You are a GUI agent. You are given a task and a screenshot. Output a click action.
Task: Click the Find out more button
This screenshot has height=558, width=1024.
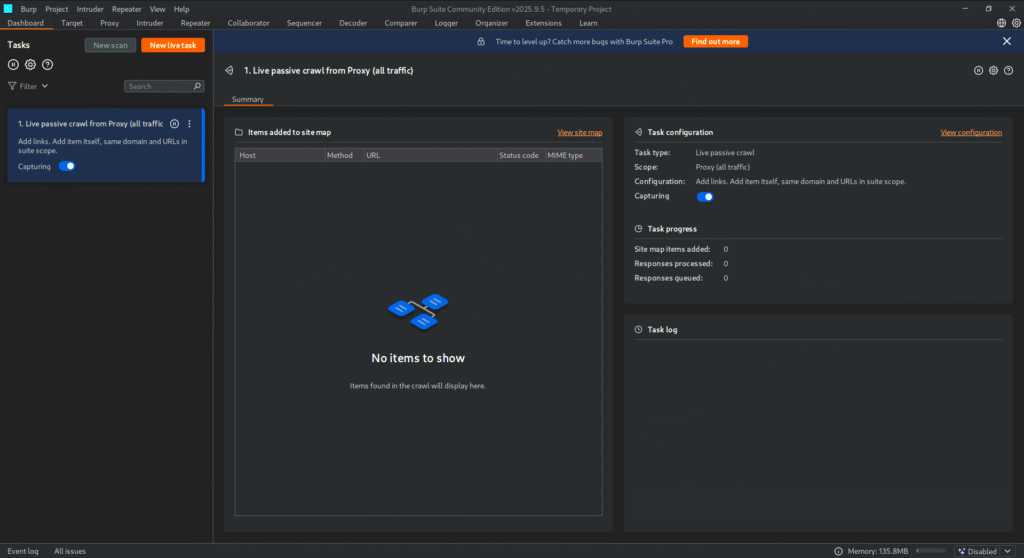pyautogui.click(x=716, y=41)
